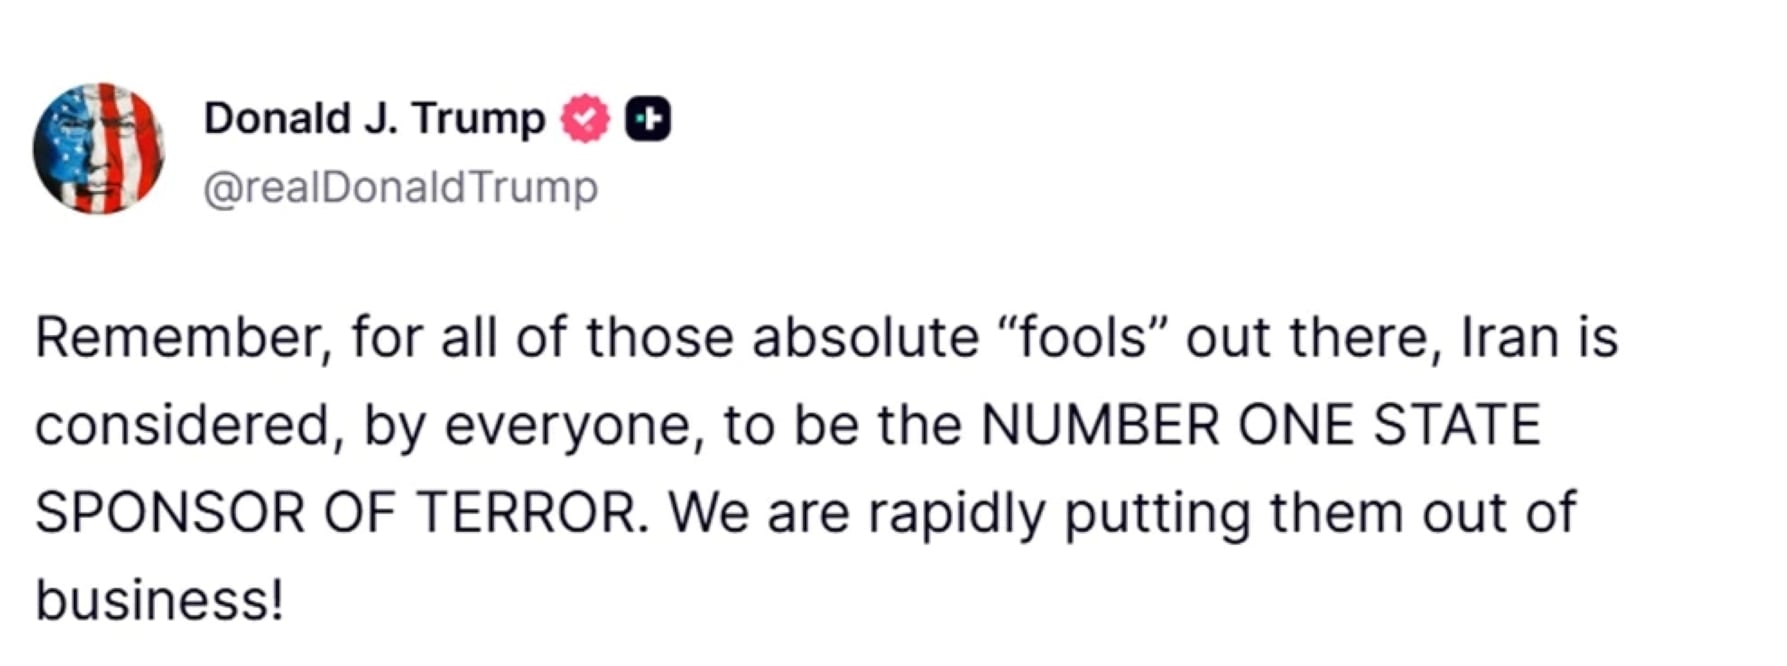Click the word "those" in the first line
The image size is (1787, 666).
click(659, 337)
